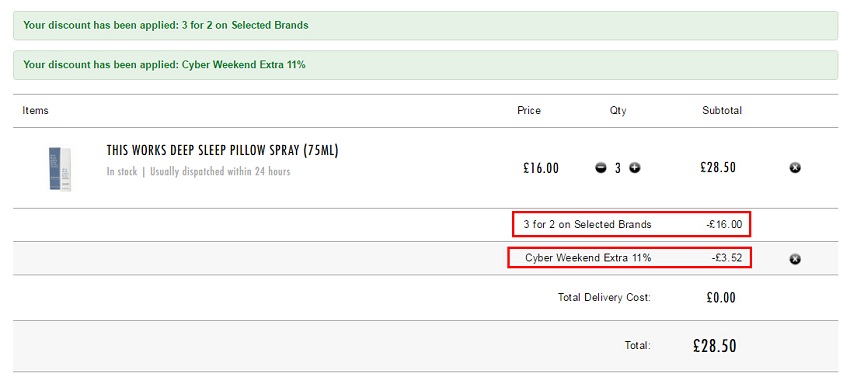Decrease quantity with the minus icon
The height and width of the screenshot is (380, 850).
(x=601, y=168)
